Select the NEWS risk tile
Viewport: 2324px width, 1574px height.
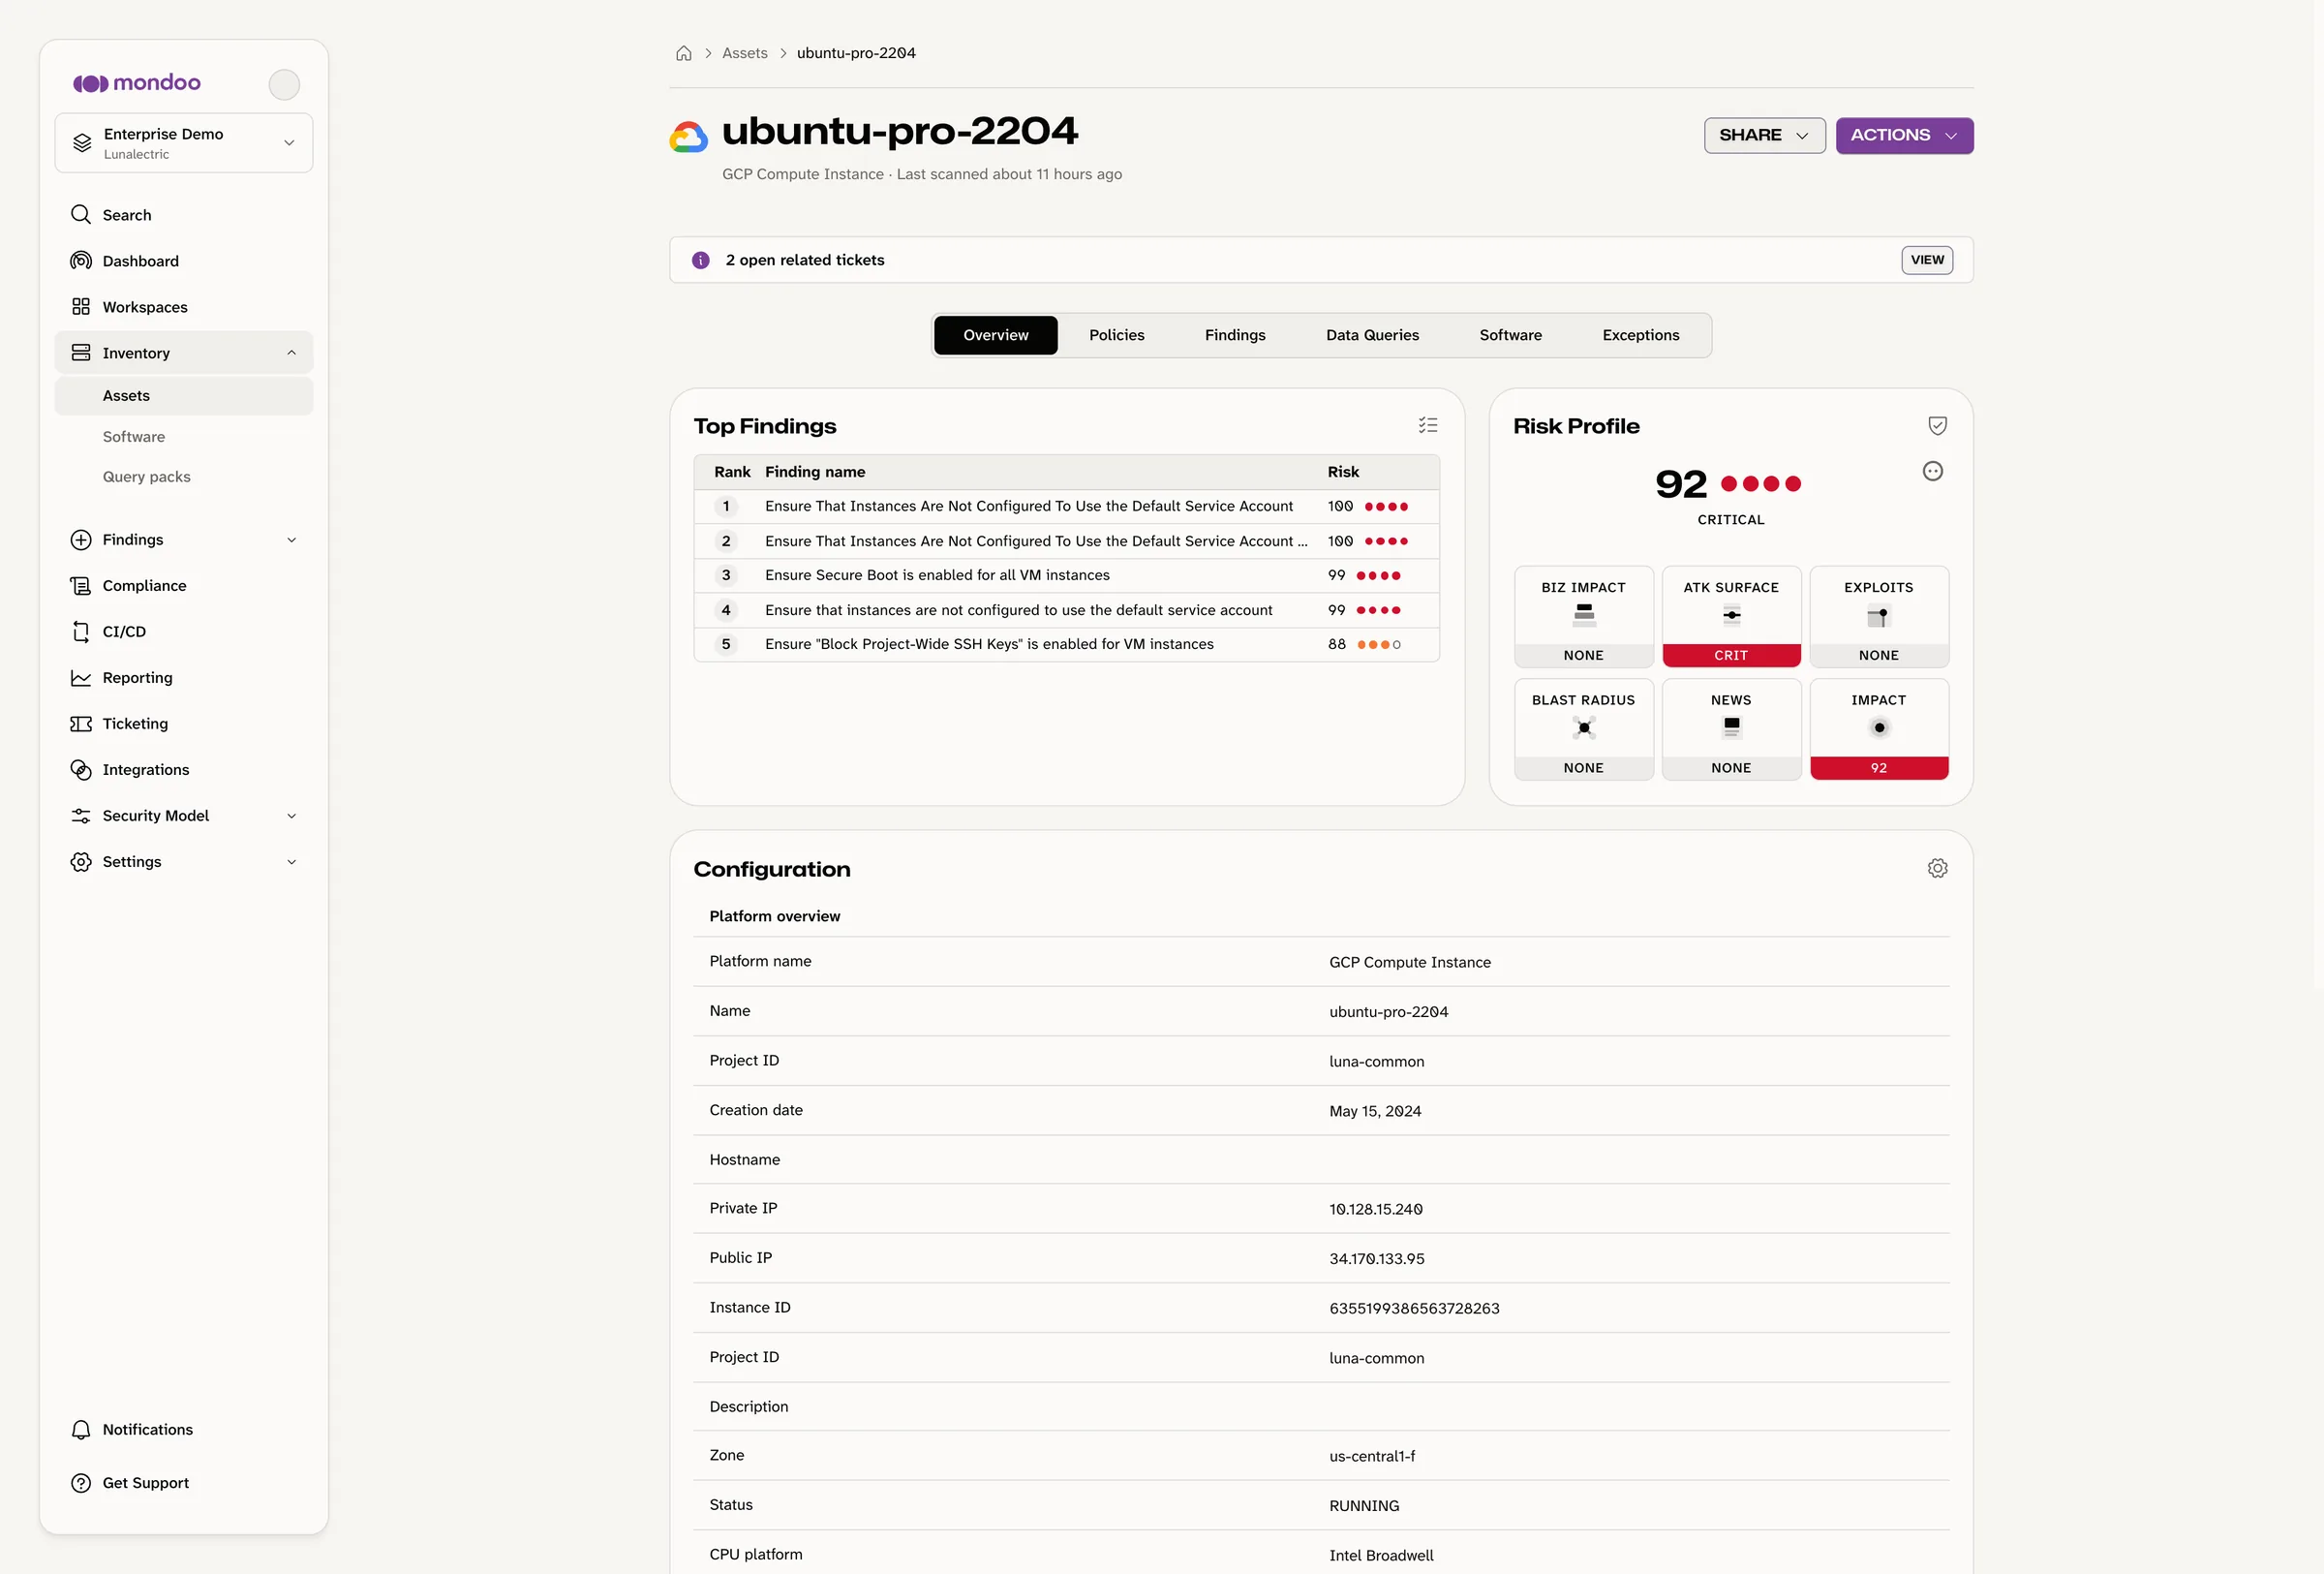pyautogui.click(x=1731, y=729)
